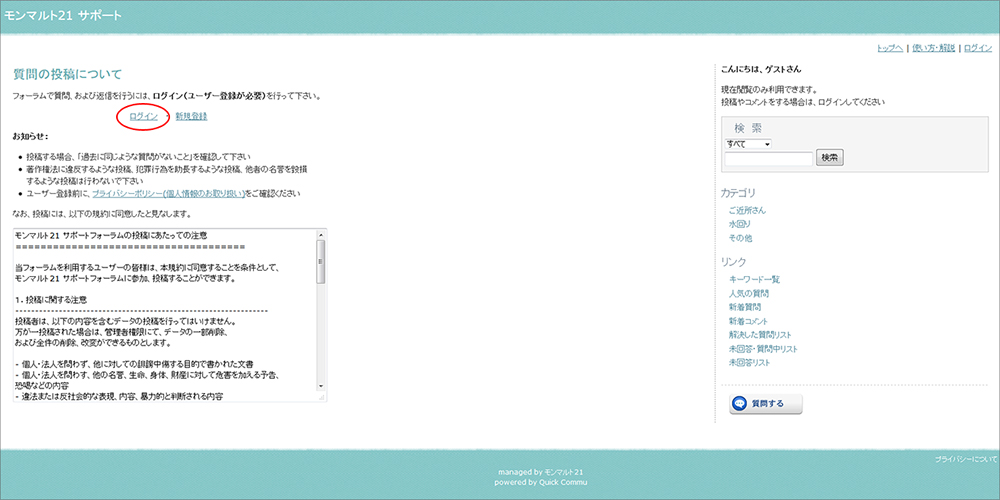Click the トップへ link in top navigation
Screen dimensions: 1000x500
(890, 48)
